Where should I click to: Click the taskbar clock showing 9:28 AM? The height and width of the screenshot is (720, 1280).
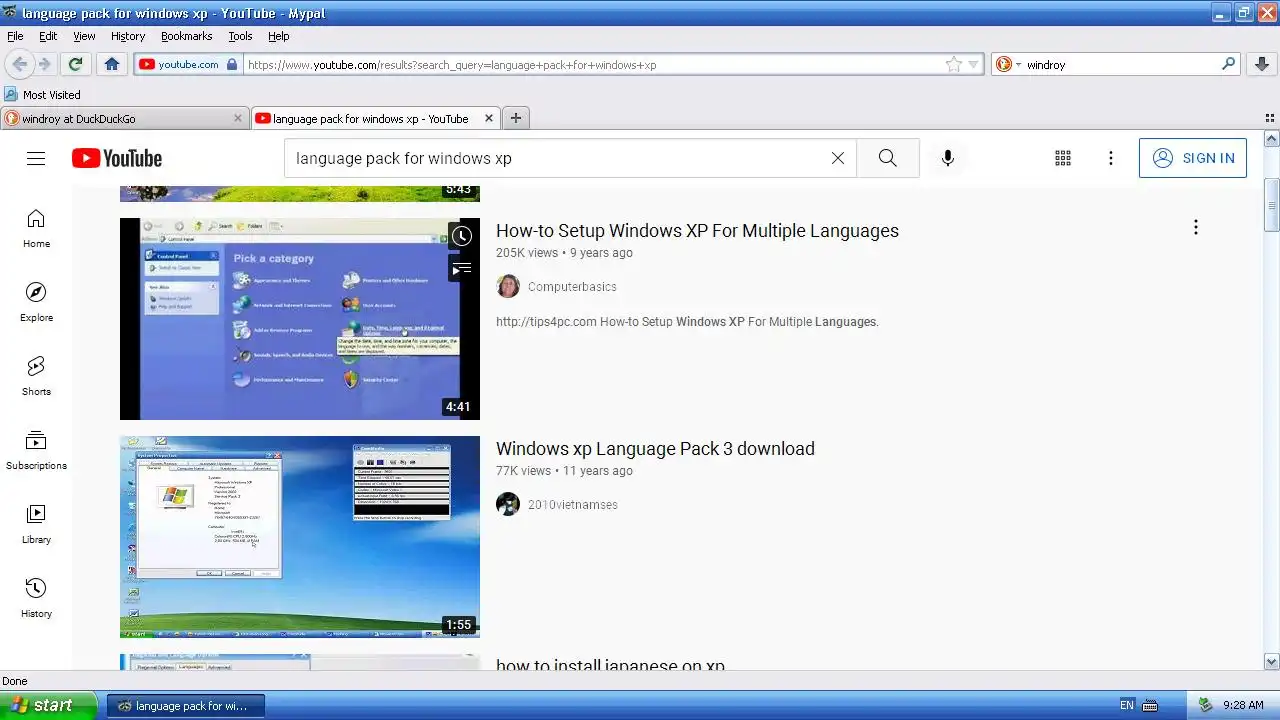[1243, 705]
